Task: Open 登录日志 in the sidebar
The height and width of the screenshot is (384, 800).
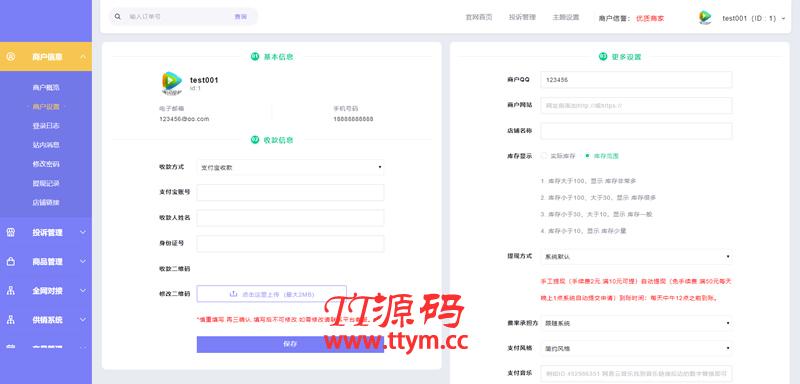Action: (x=46, y=125)
